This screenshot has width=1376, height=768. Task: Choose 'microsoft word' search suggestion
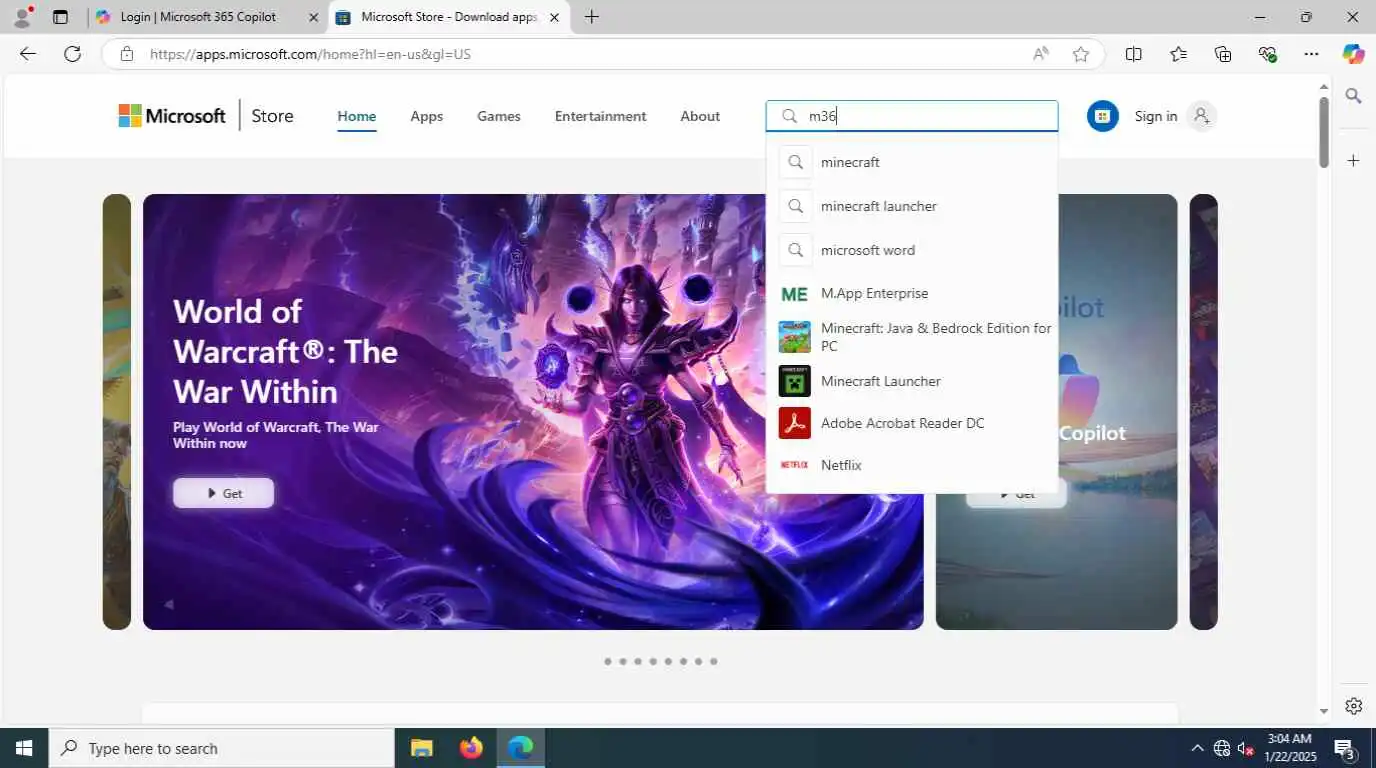point(912,250)
